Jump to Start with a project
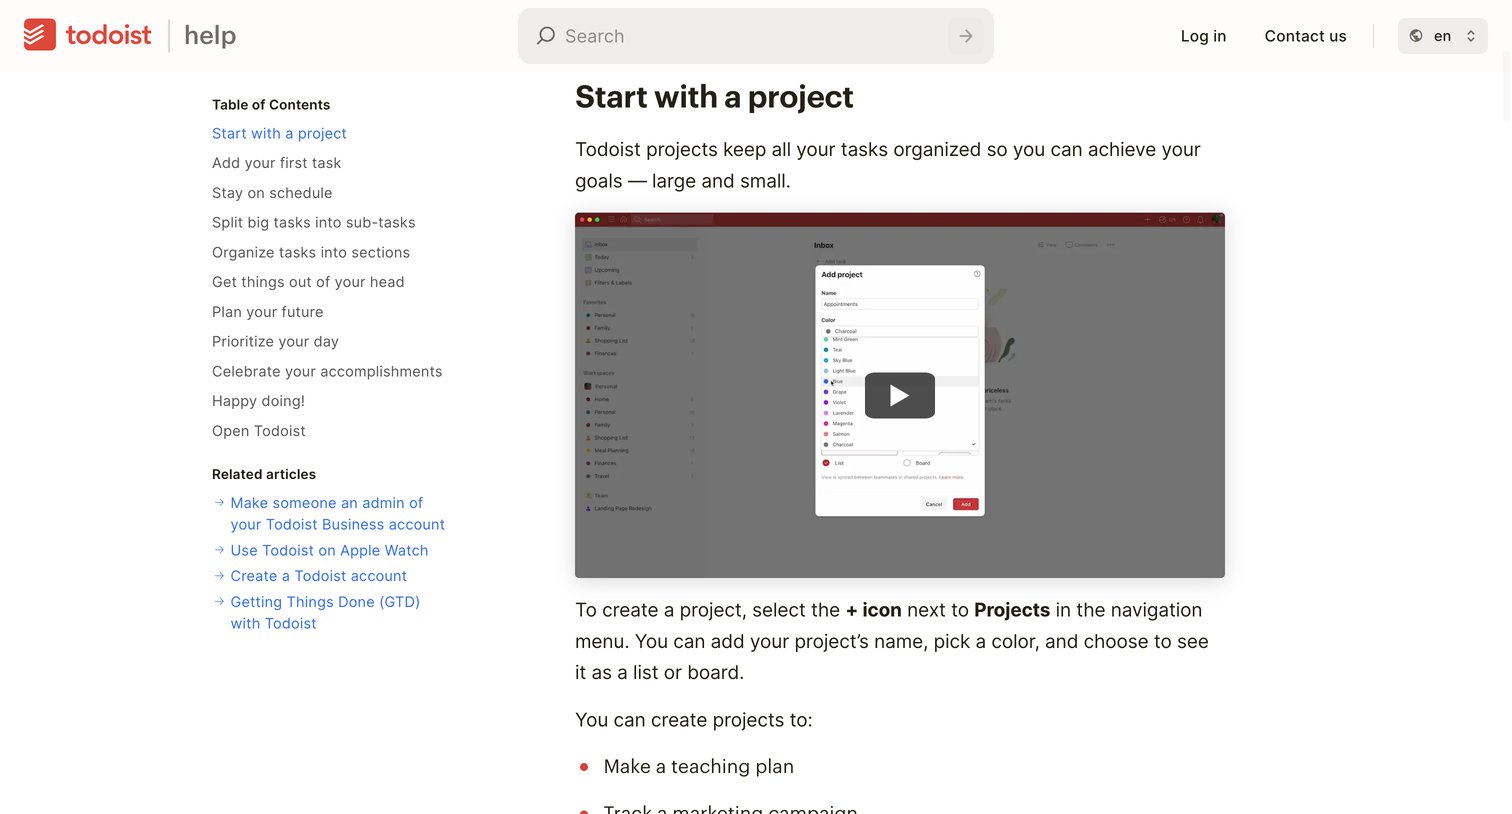 pyautogui.click(x=279, y=133)
